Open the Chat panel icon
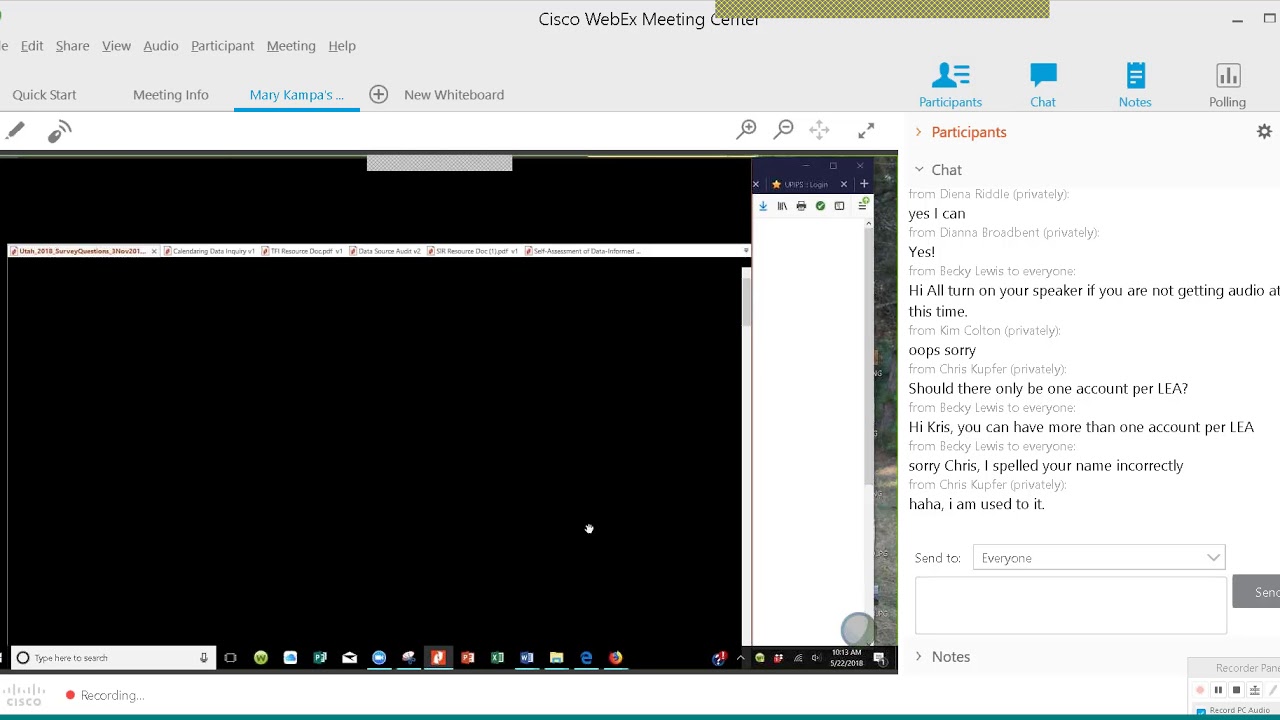 coord(1043,86)
